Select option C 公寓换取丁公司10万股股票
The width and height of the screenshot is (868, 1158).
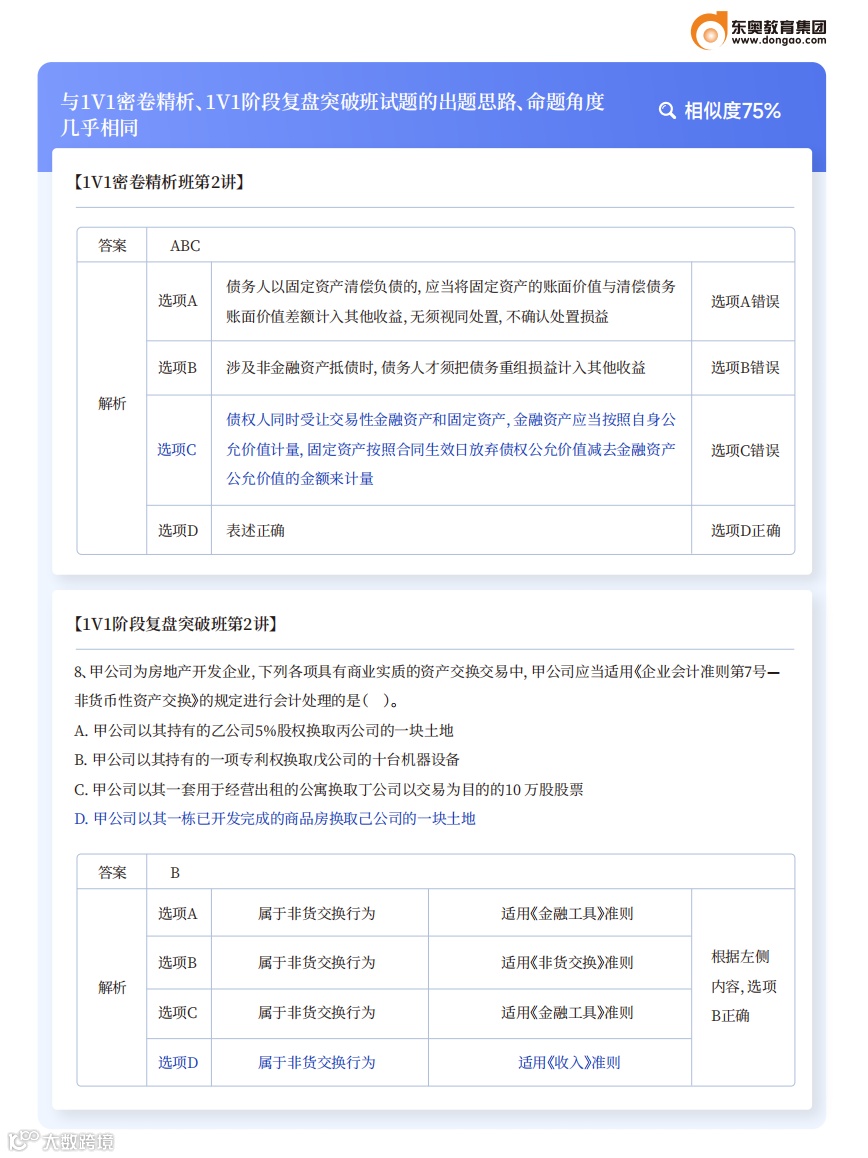(x=329, y=789)
